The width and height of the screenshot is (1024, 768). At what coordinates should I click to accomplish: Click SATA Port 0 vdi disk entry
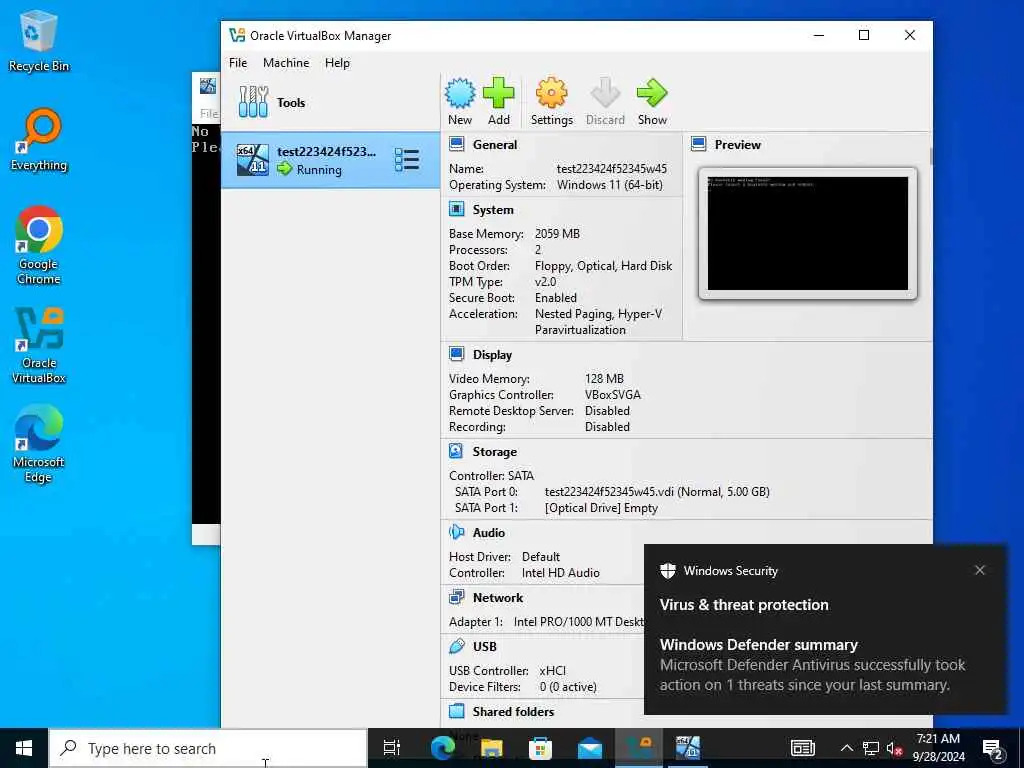[657, 491]
